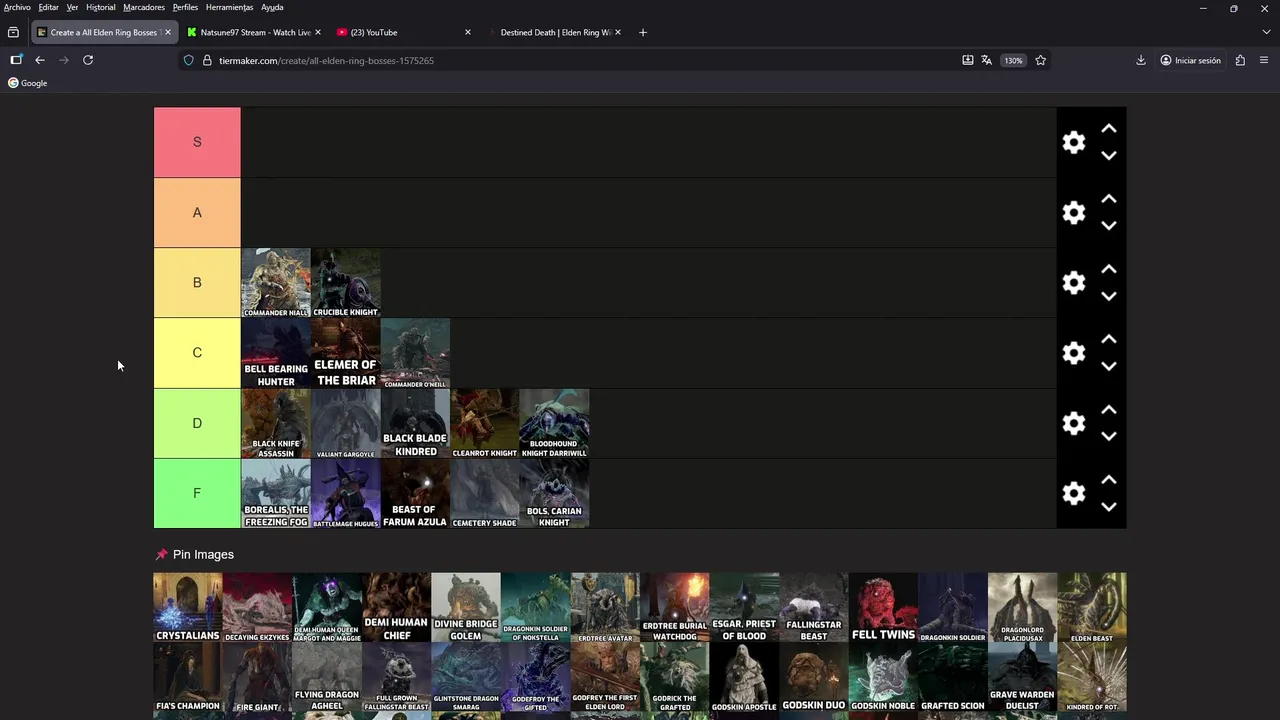Close the YouTube tab
The width and height of the screenshot is (1280, 720).
point(468,32)
